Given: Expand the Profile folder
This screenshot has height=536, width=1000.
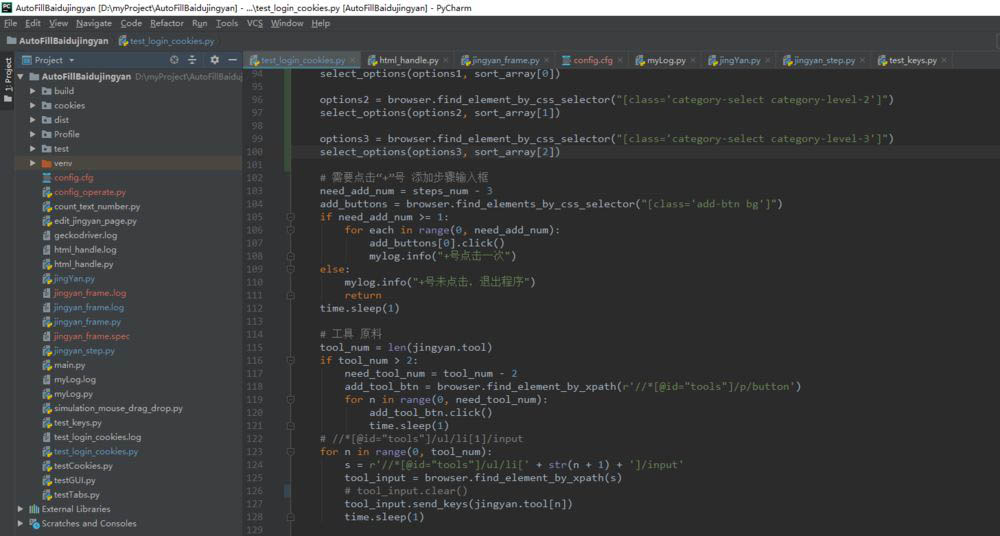Looking at the screenshot, I should (33, 134).
